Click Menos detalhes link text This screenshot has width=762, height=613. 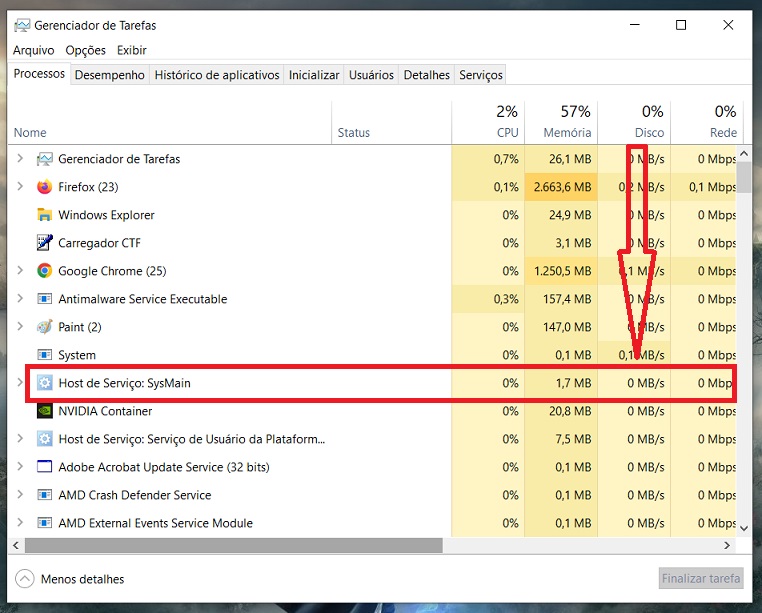(x=83, y=579)
